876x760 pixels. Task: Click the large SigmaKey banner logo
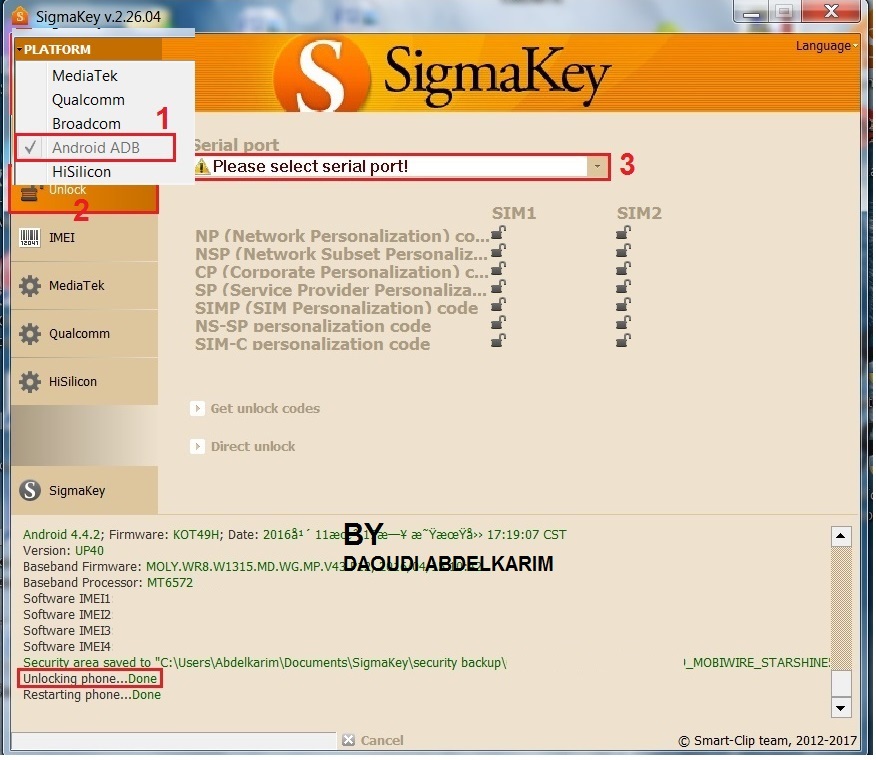(441, 73)
